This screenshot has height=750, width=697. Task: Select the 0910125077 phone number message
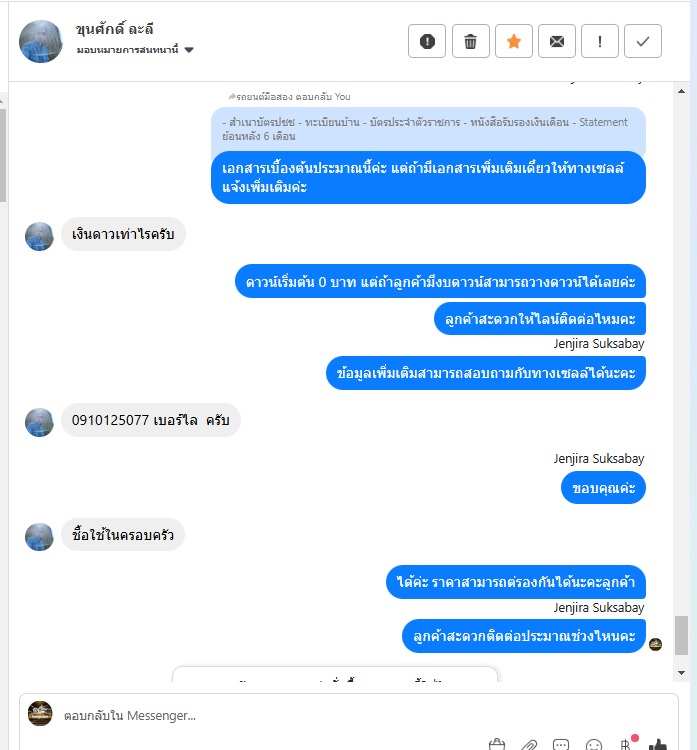pos(151,420)
